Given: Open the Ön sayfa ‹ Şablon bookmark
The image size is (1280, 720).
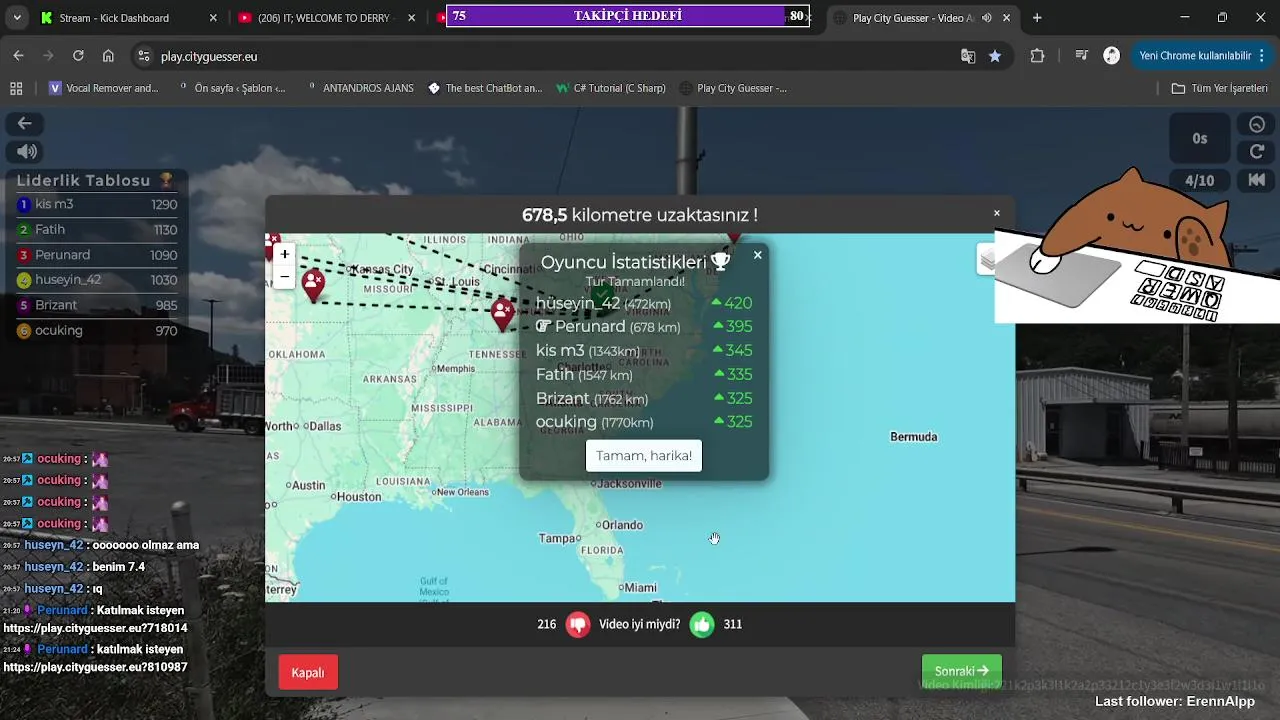Looking at the screenshot, I should (x=231, y=88).
